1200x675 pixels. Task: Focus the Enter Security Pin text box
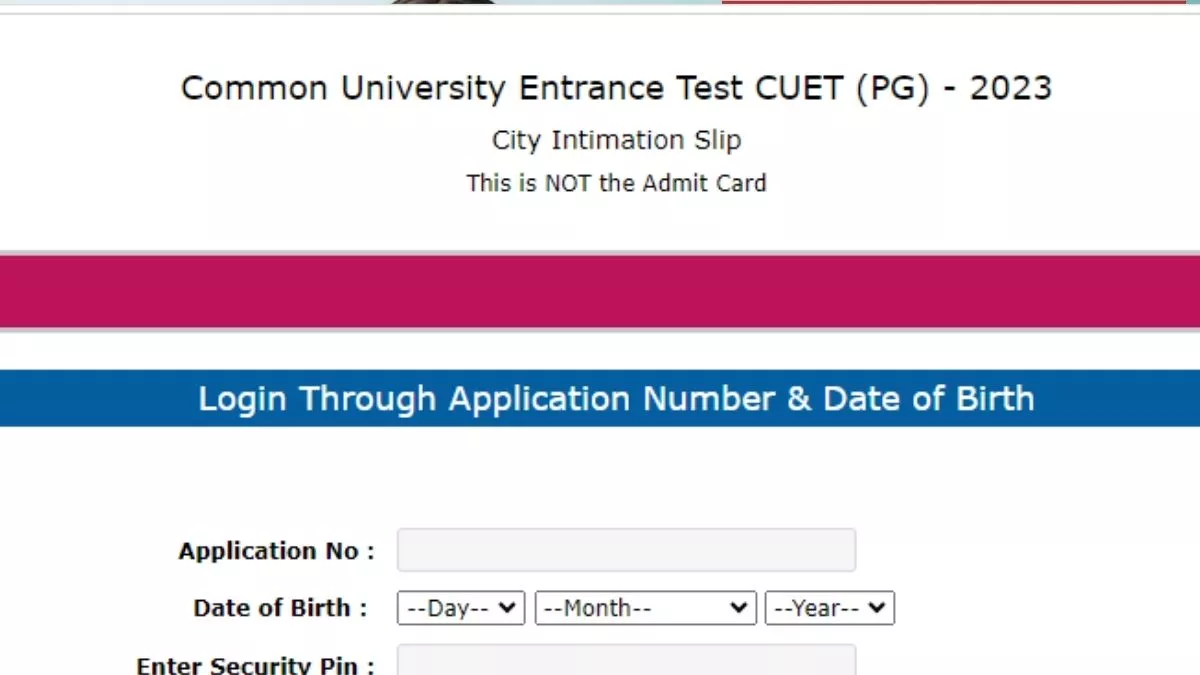coord(626,660)
